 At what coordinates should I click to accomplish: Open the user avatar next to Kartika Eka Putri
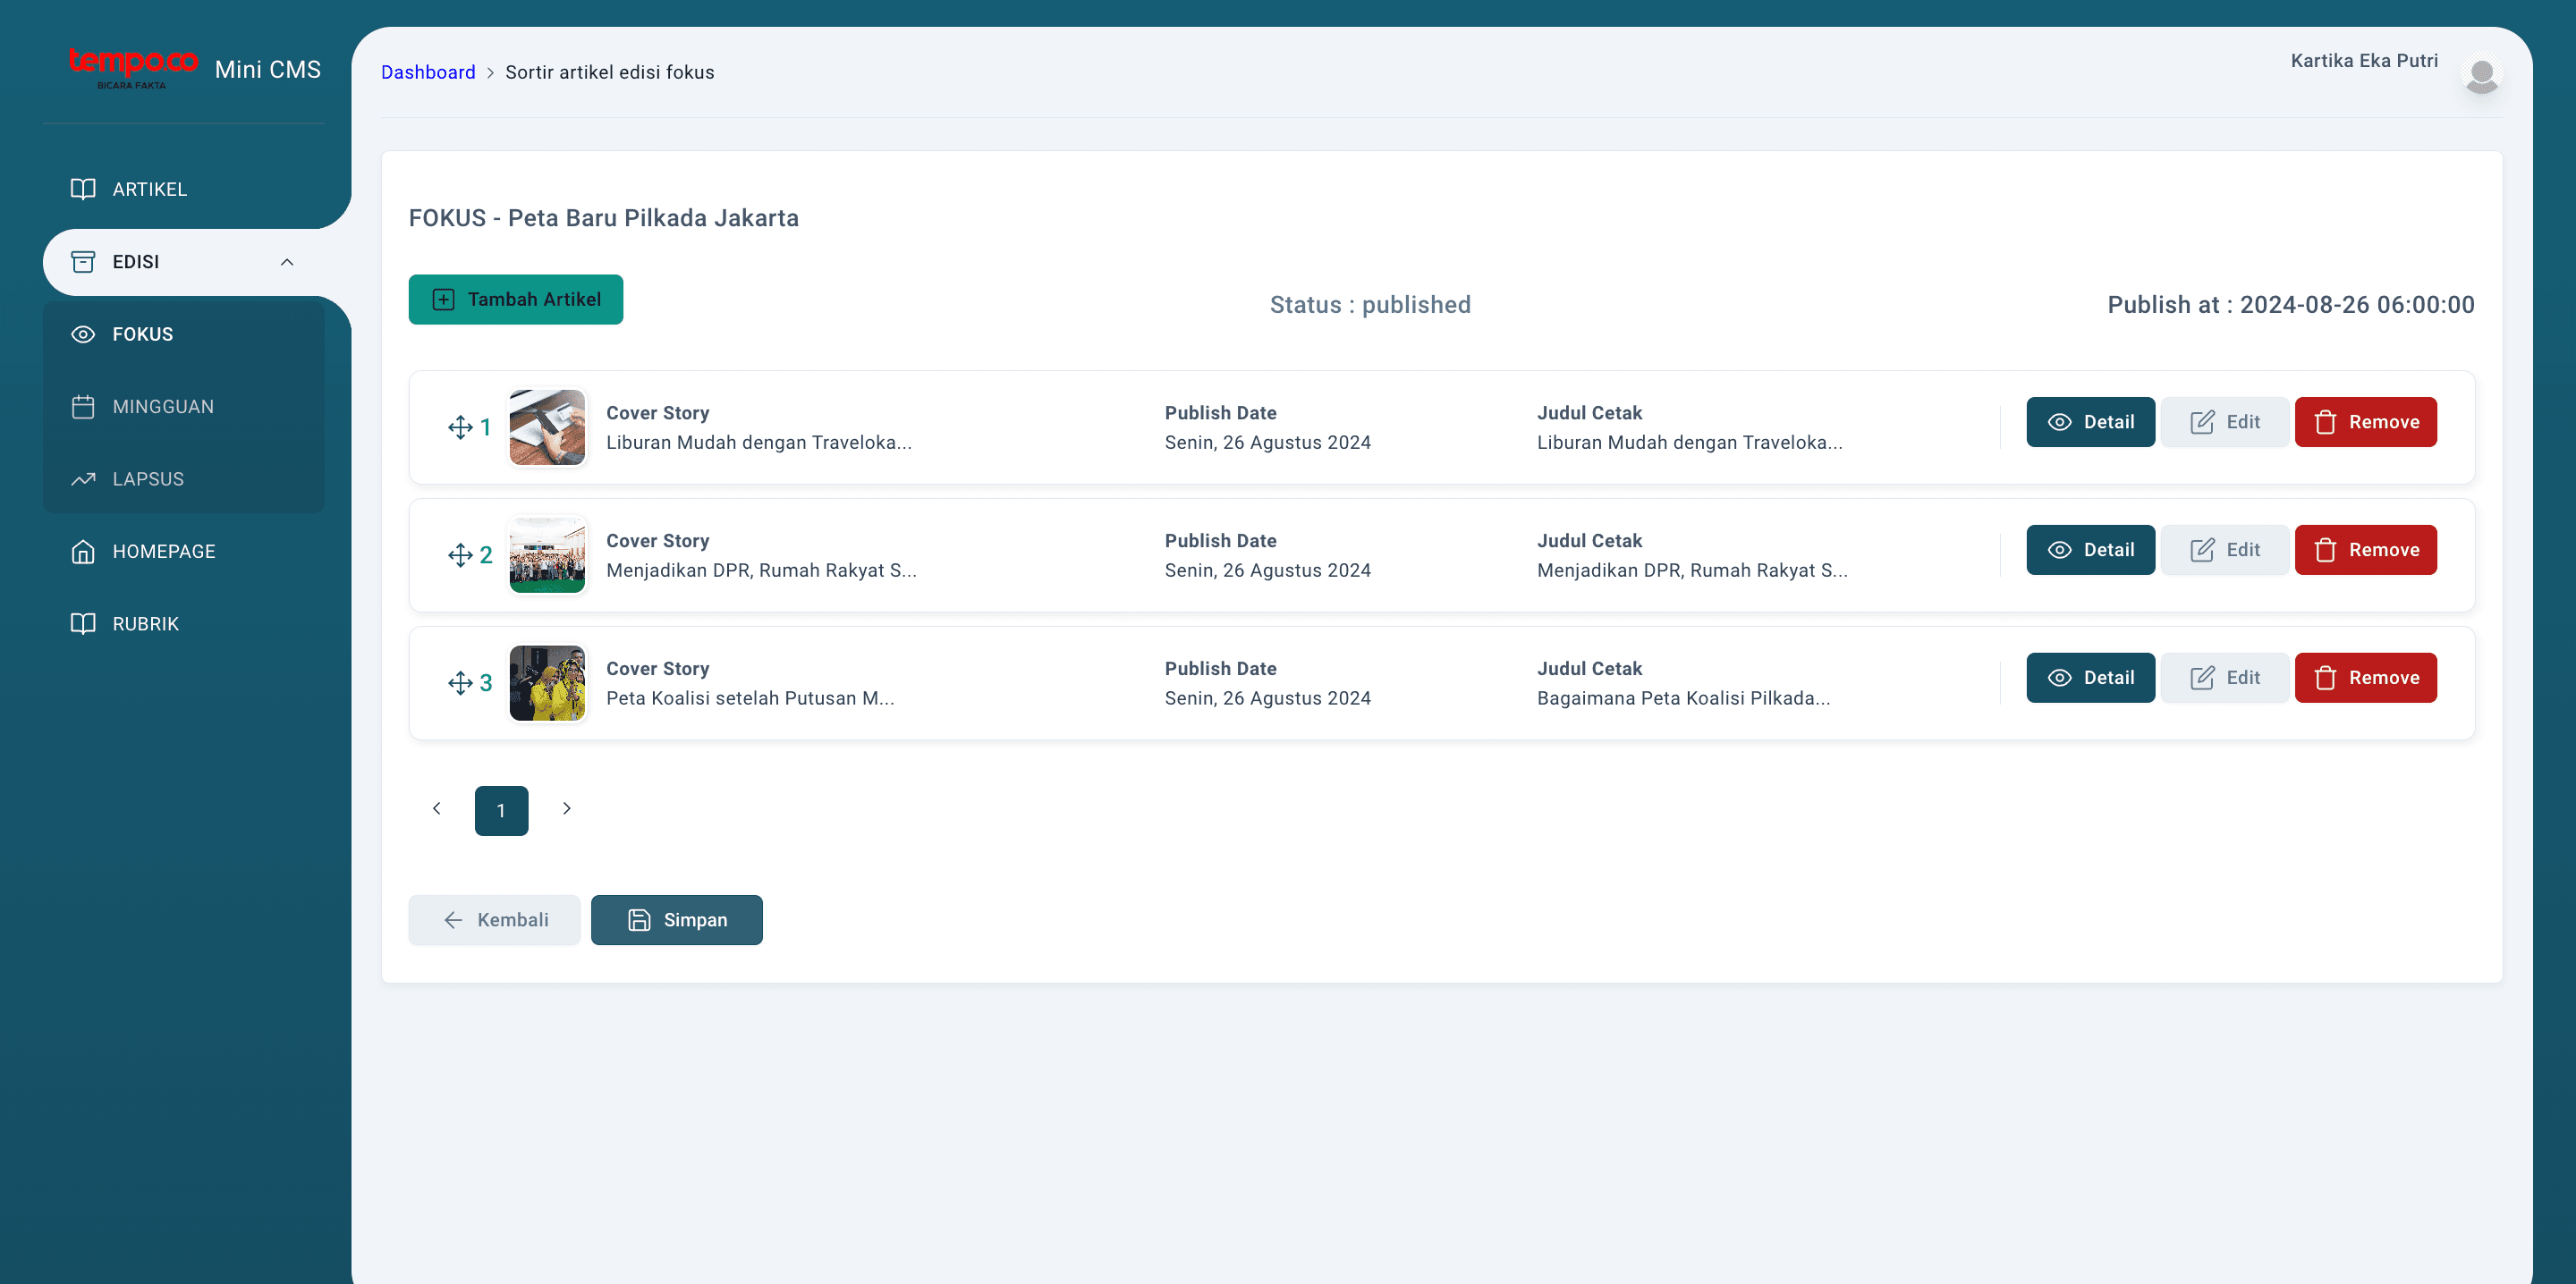(2481, 75)
